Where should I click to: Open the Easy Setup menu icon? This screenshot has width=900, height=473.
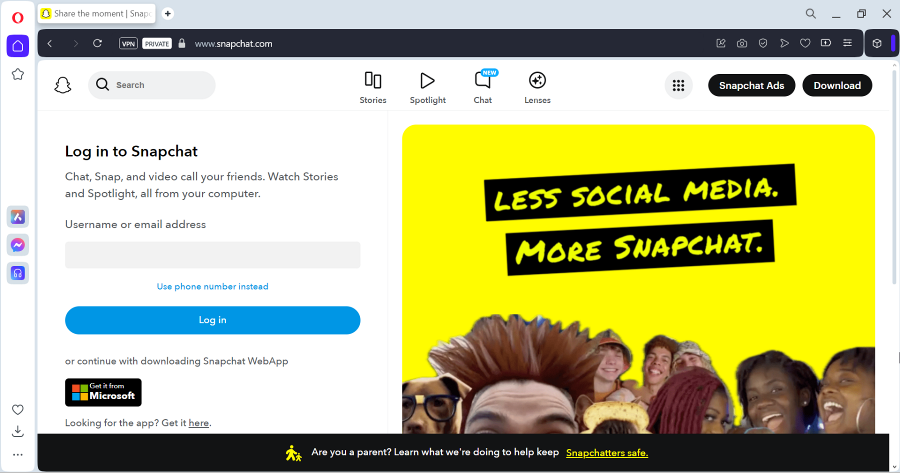pos(847,44)
